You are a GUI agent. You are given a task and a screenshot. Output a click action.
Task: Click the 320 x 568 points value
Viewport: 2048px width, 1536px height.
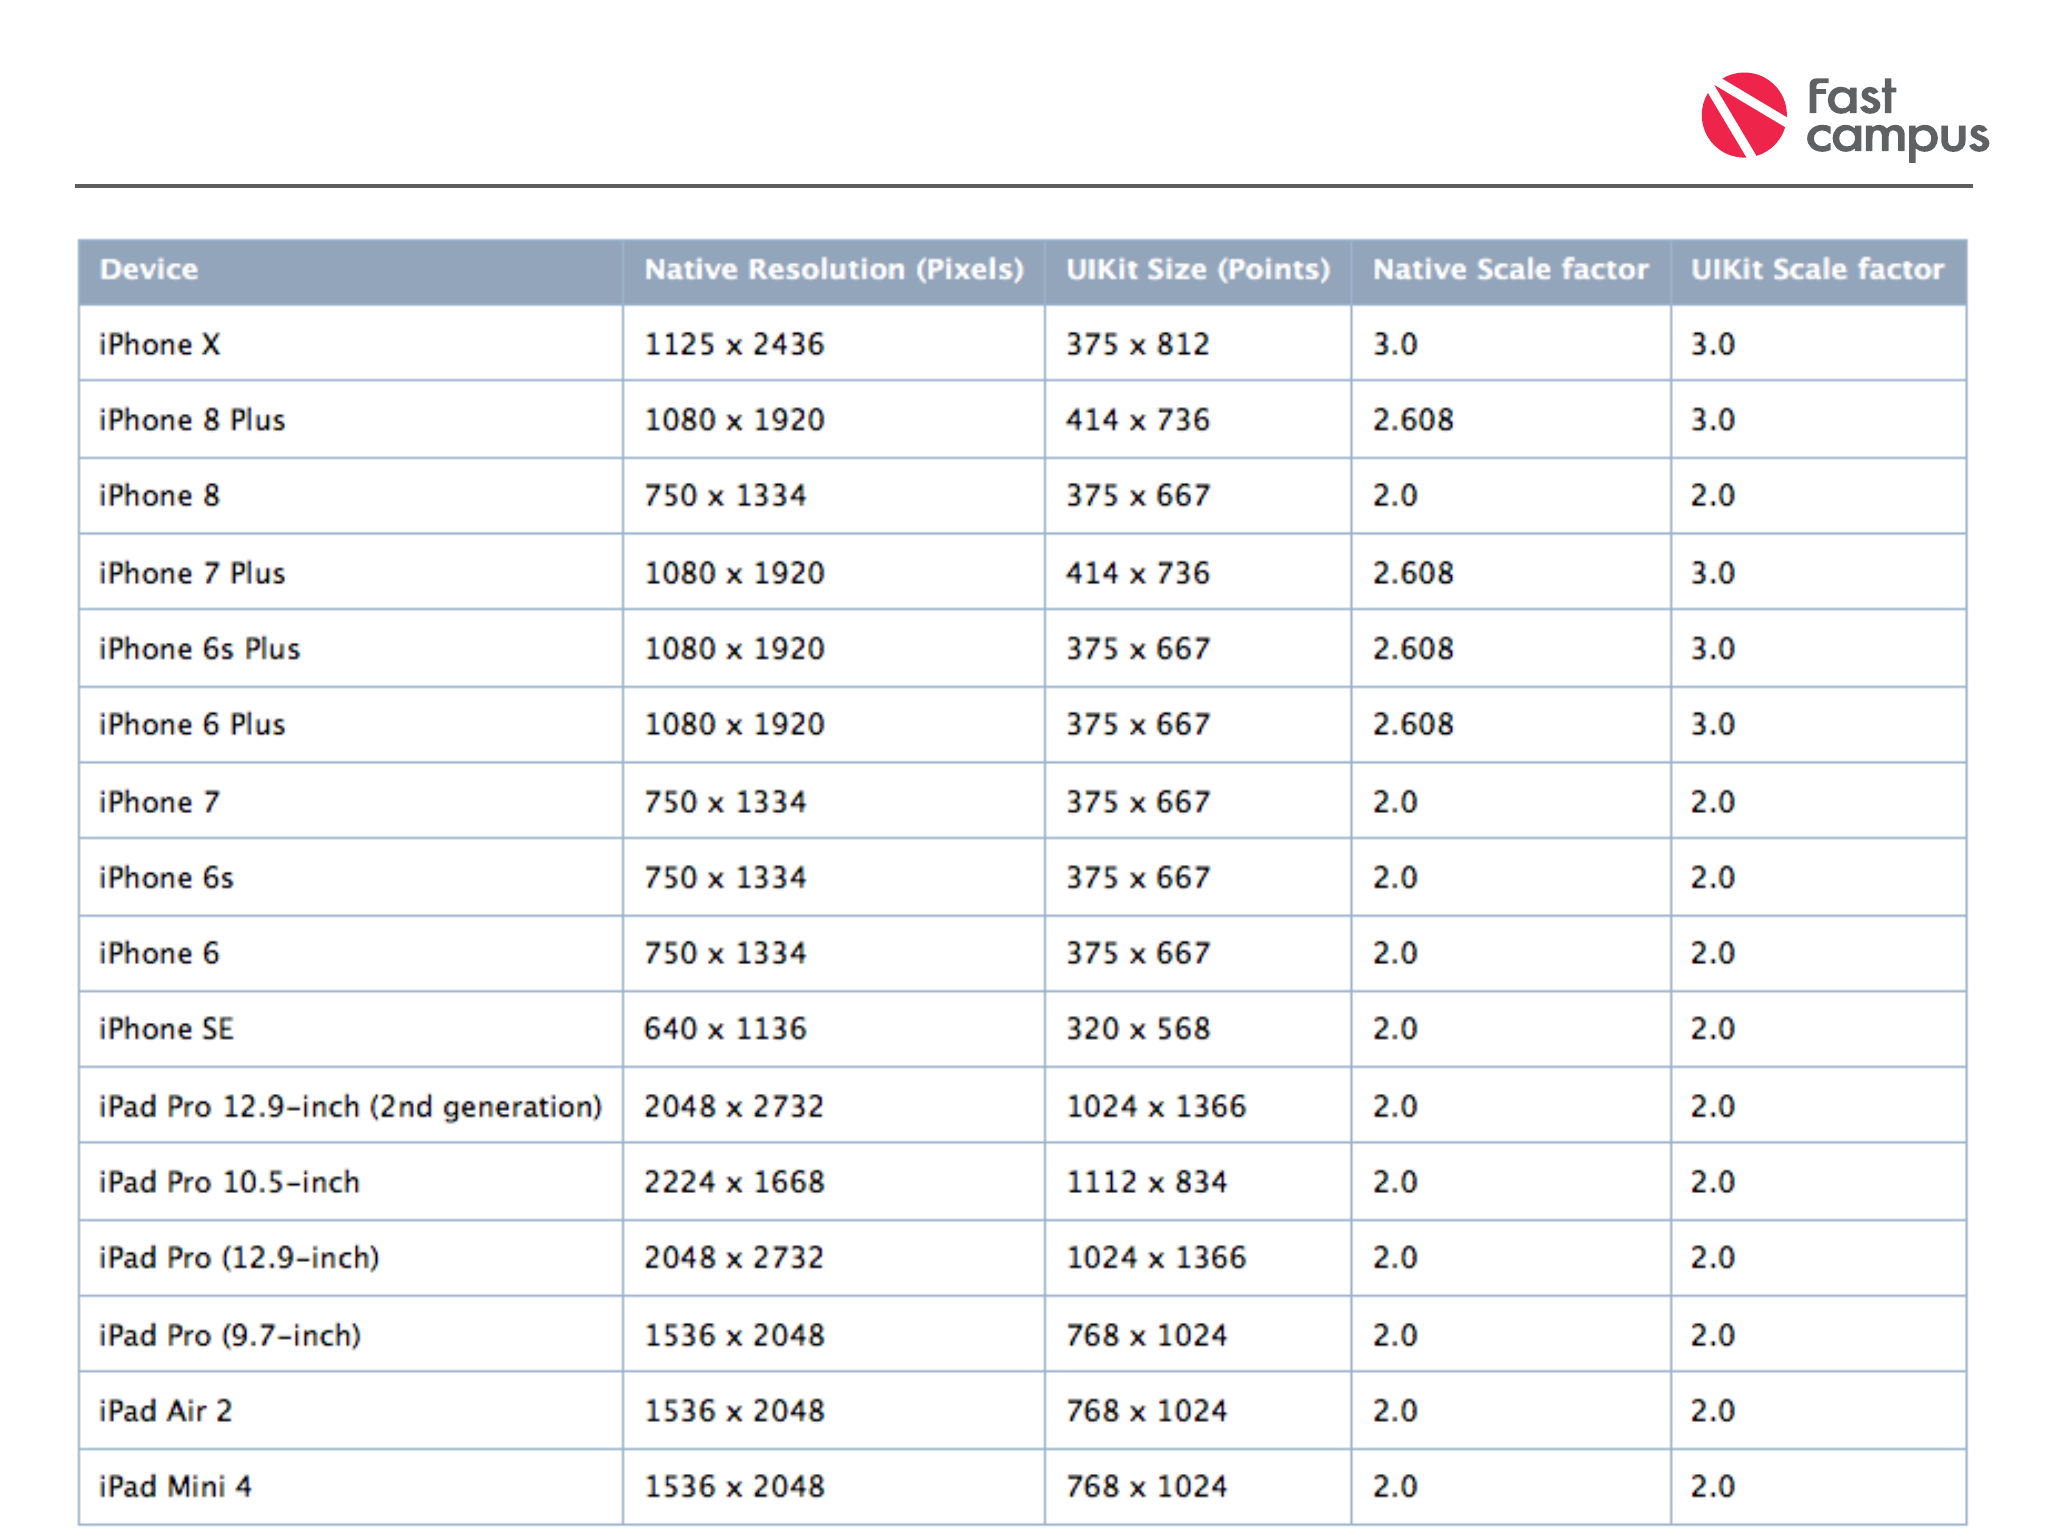pyautogui.click(x=1138, y=1029)
